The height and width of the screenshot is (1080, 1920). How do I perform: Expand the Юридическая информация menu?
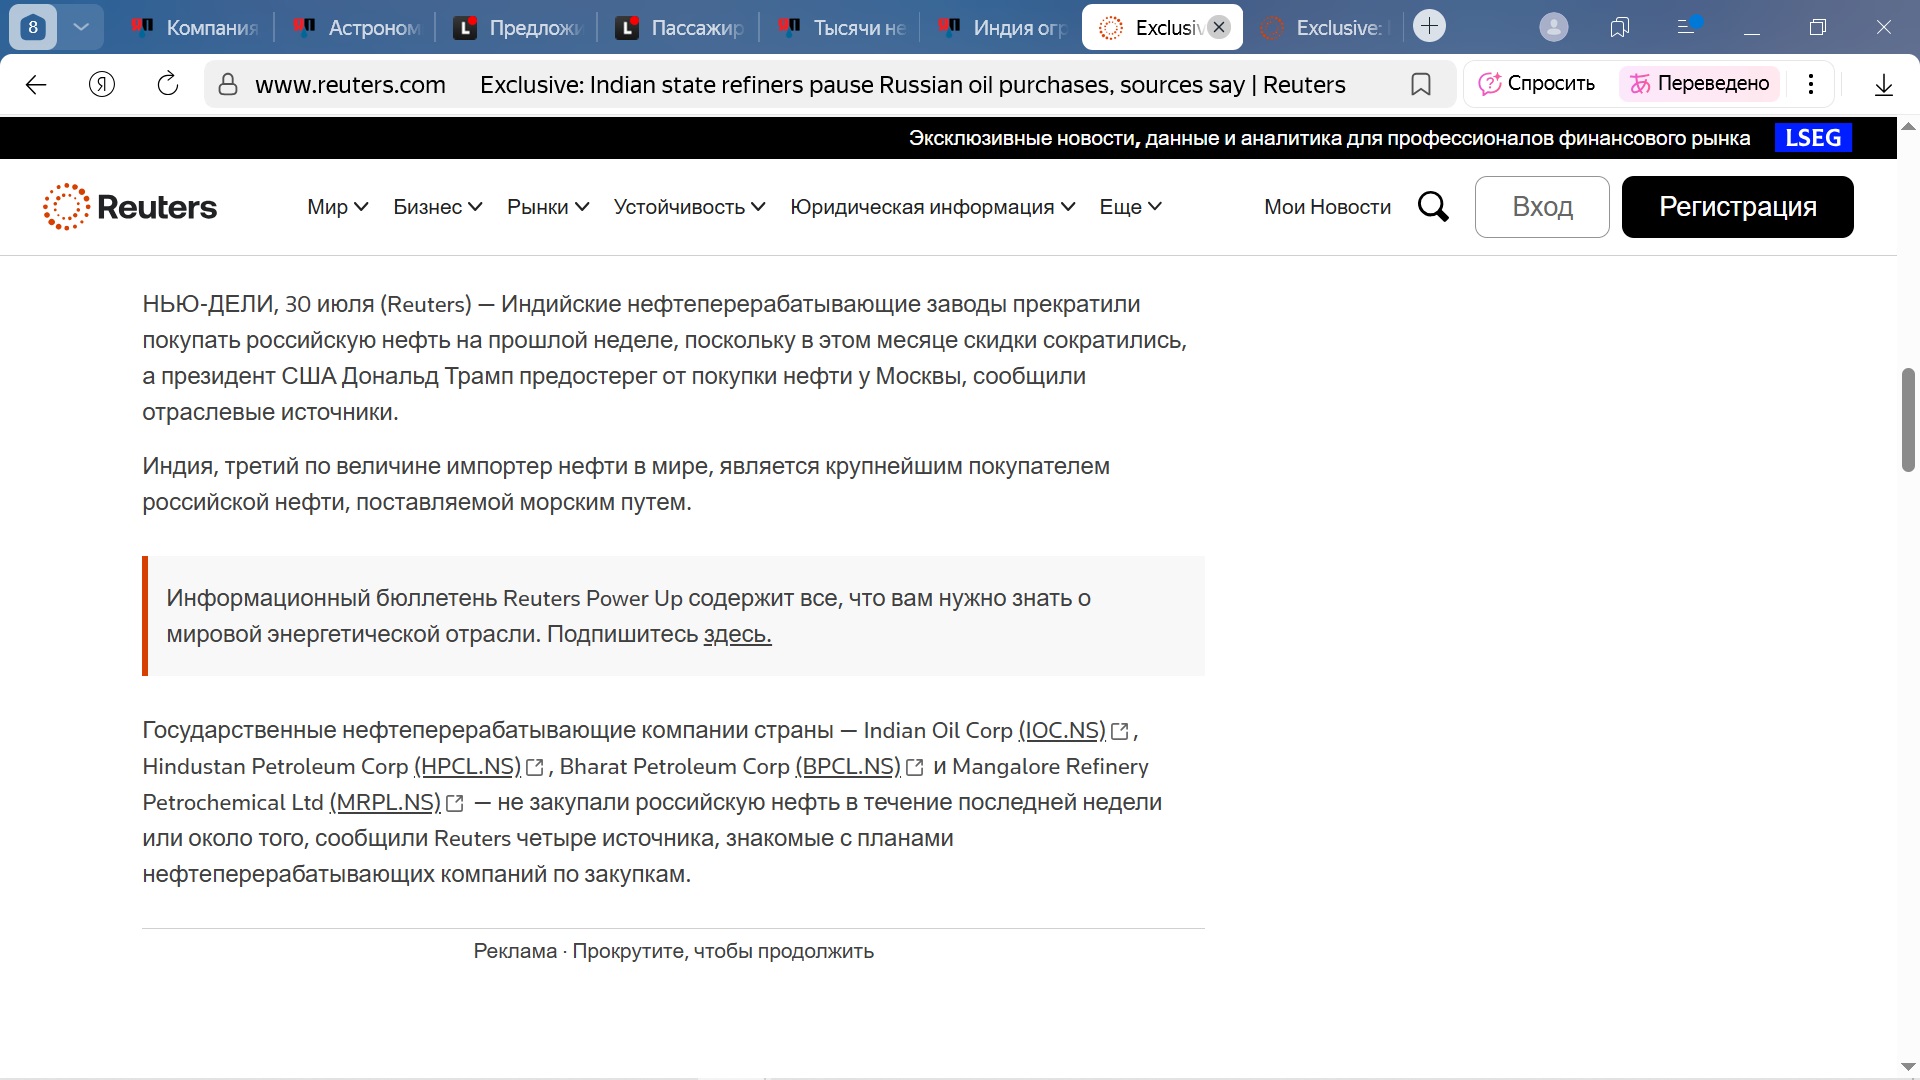click(x=933, y=207)
